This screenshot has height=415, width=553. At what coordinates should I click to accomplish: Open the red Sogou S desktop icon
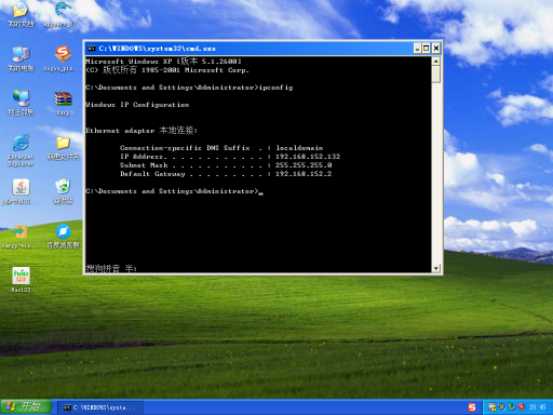click(x=63, y=59)
